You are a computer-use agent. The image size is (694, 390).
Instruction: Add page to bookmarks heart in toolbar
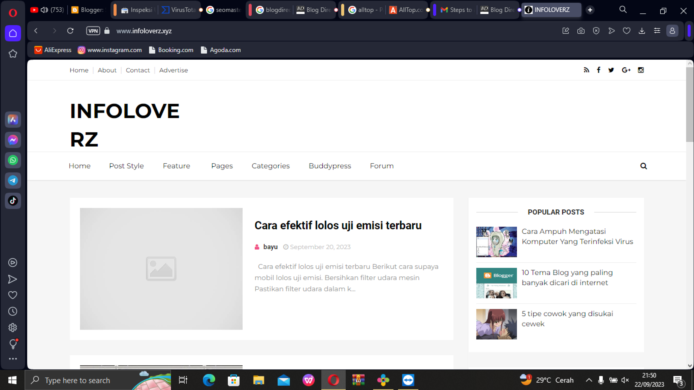(627, 31)
